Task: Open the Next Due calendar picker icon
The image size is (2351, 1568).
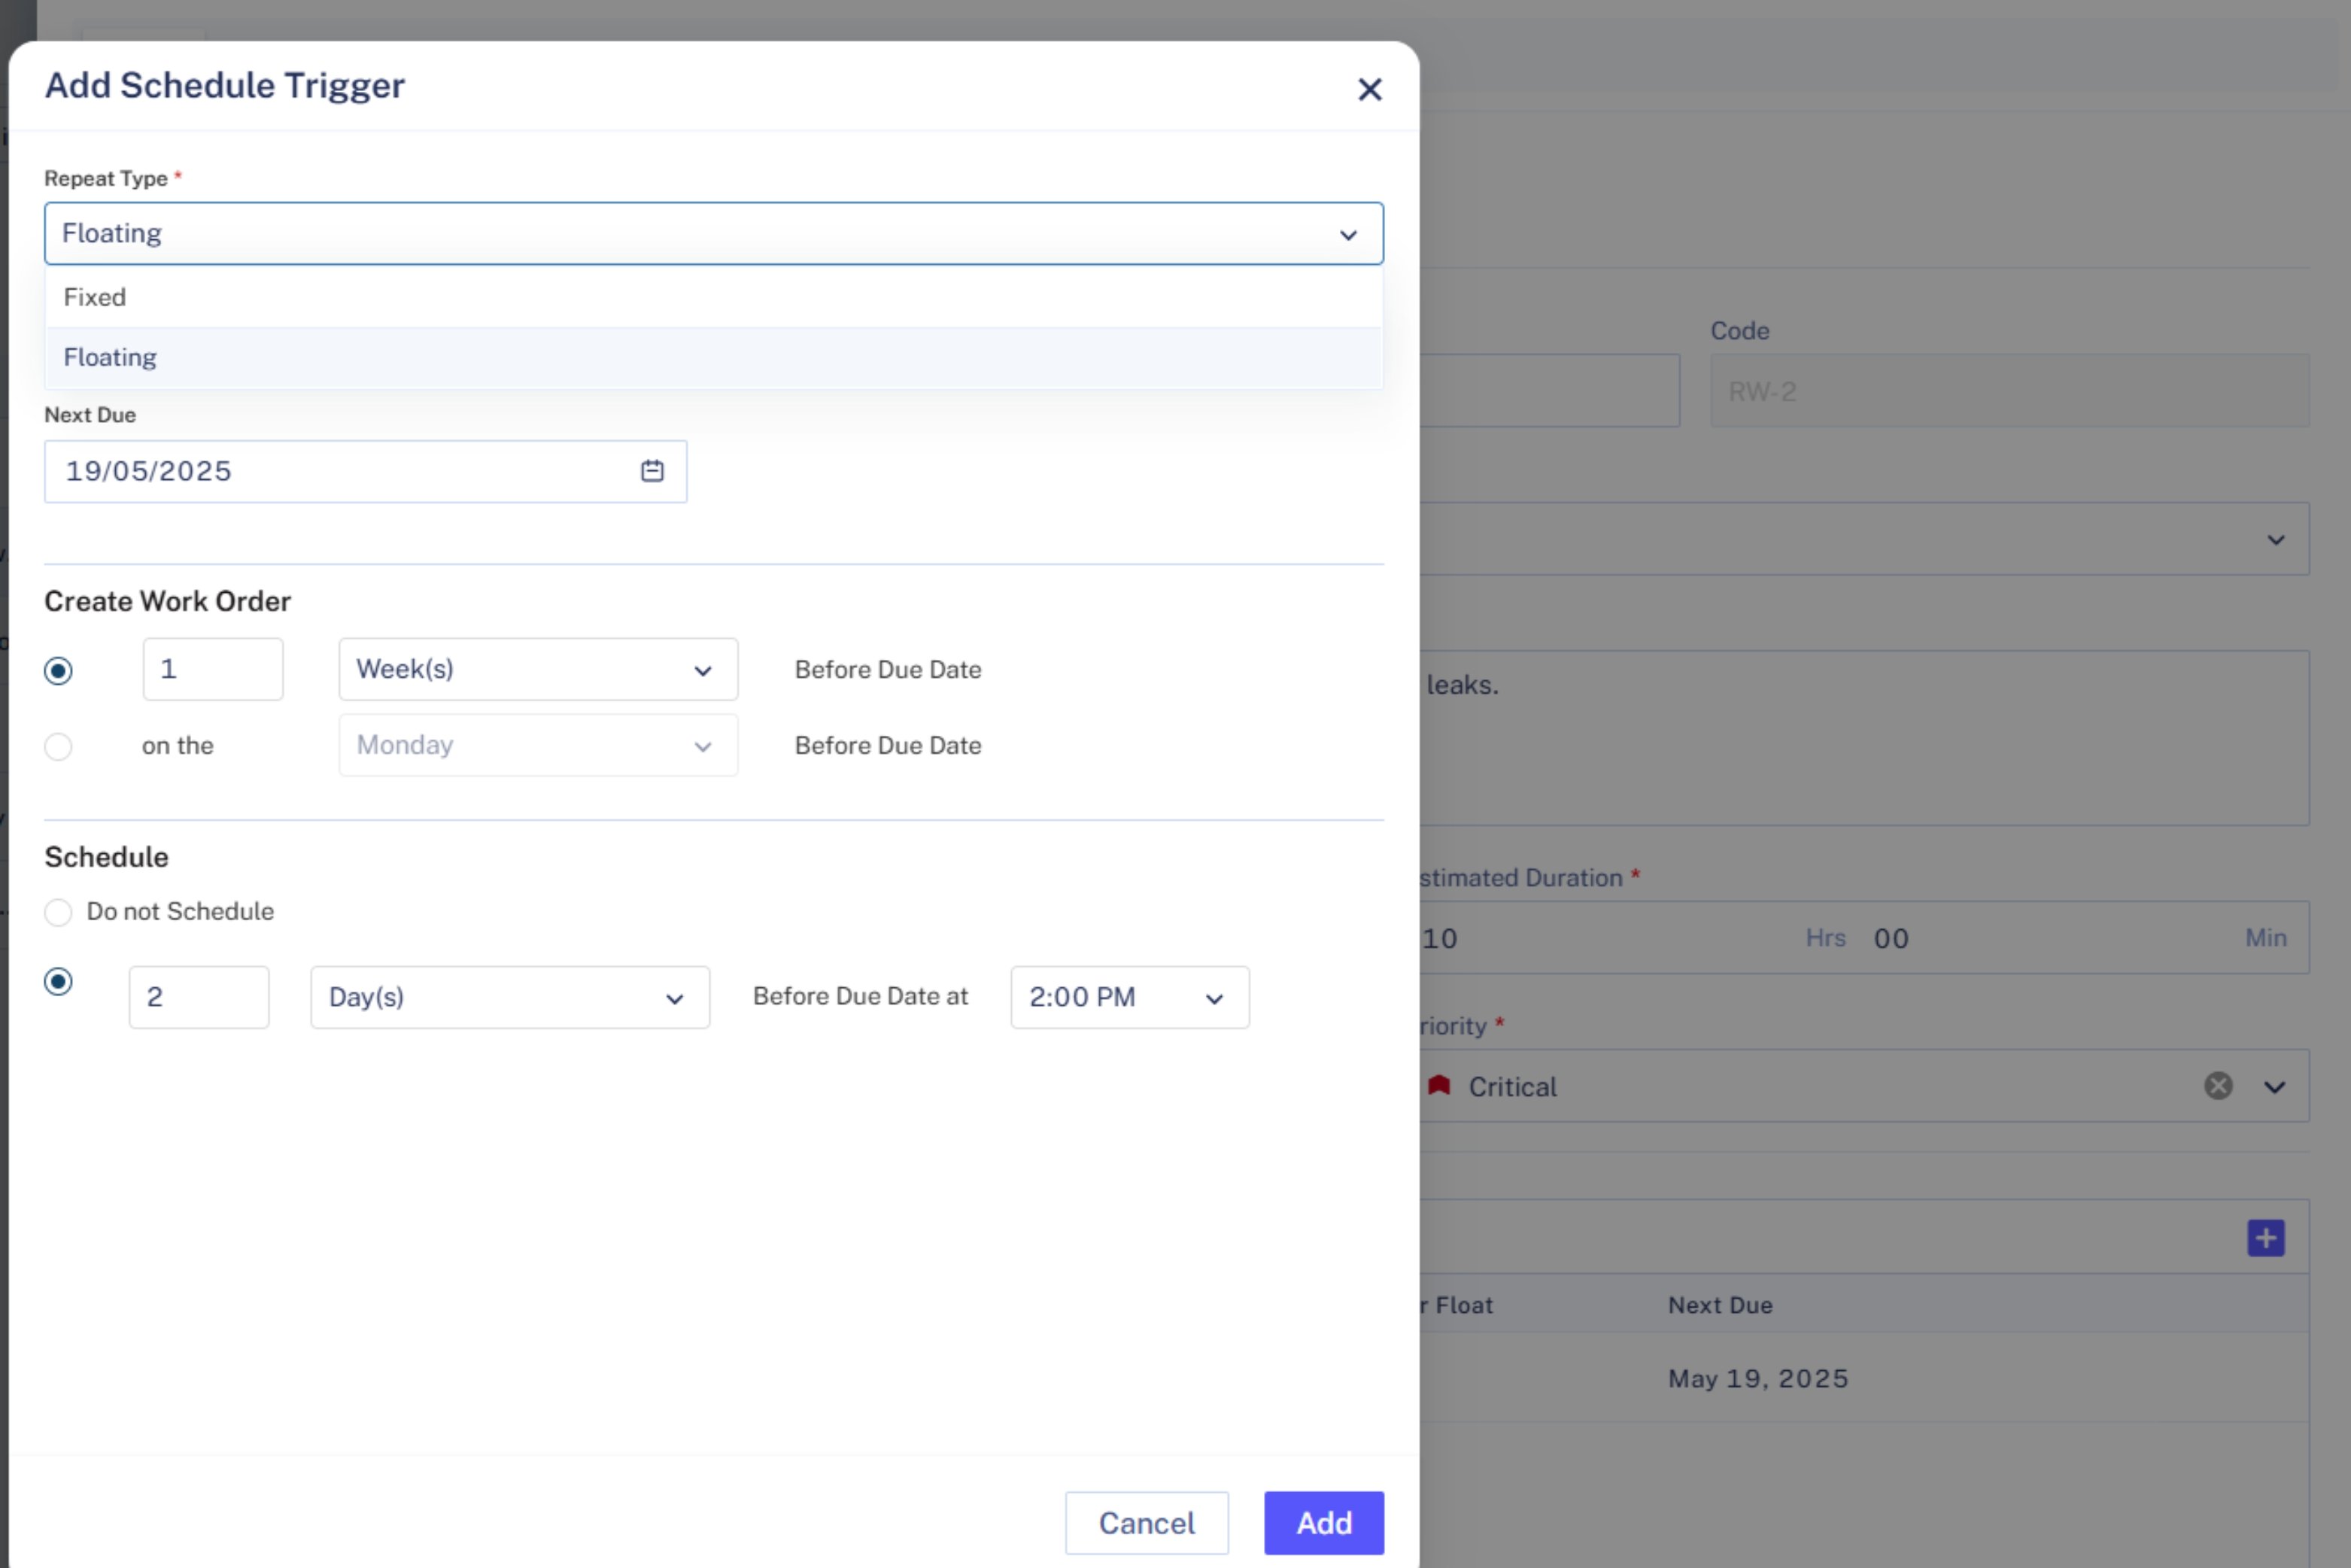Action: click(x=651, y=471)
